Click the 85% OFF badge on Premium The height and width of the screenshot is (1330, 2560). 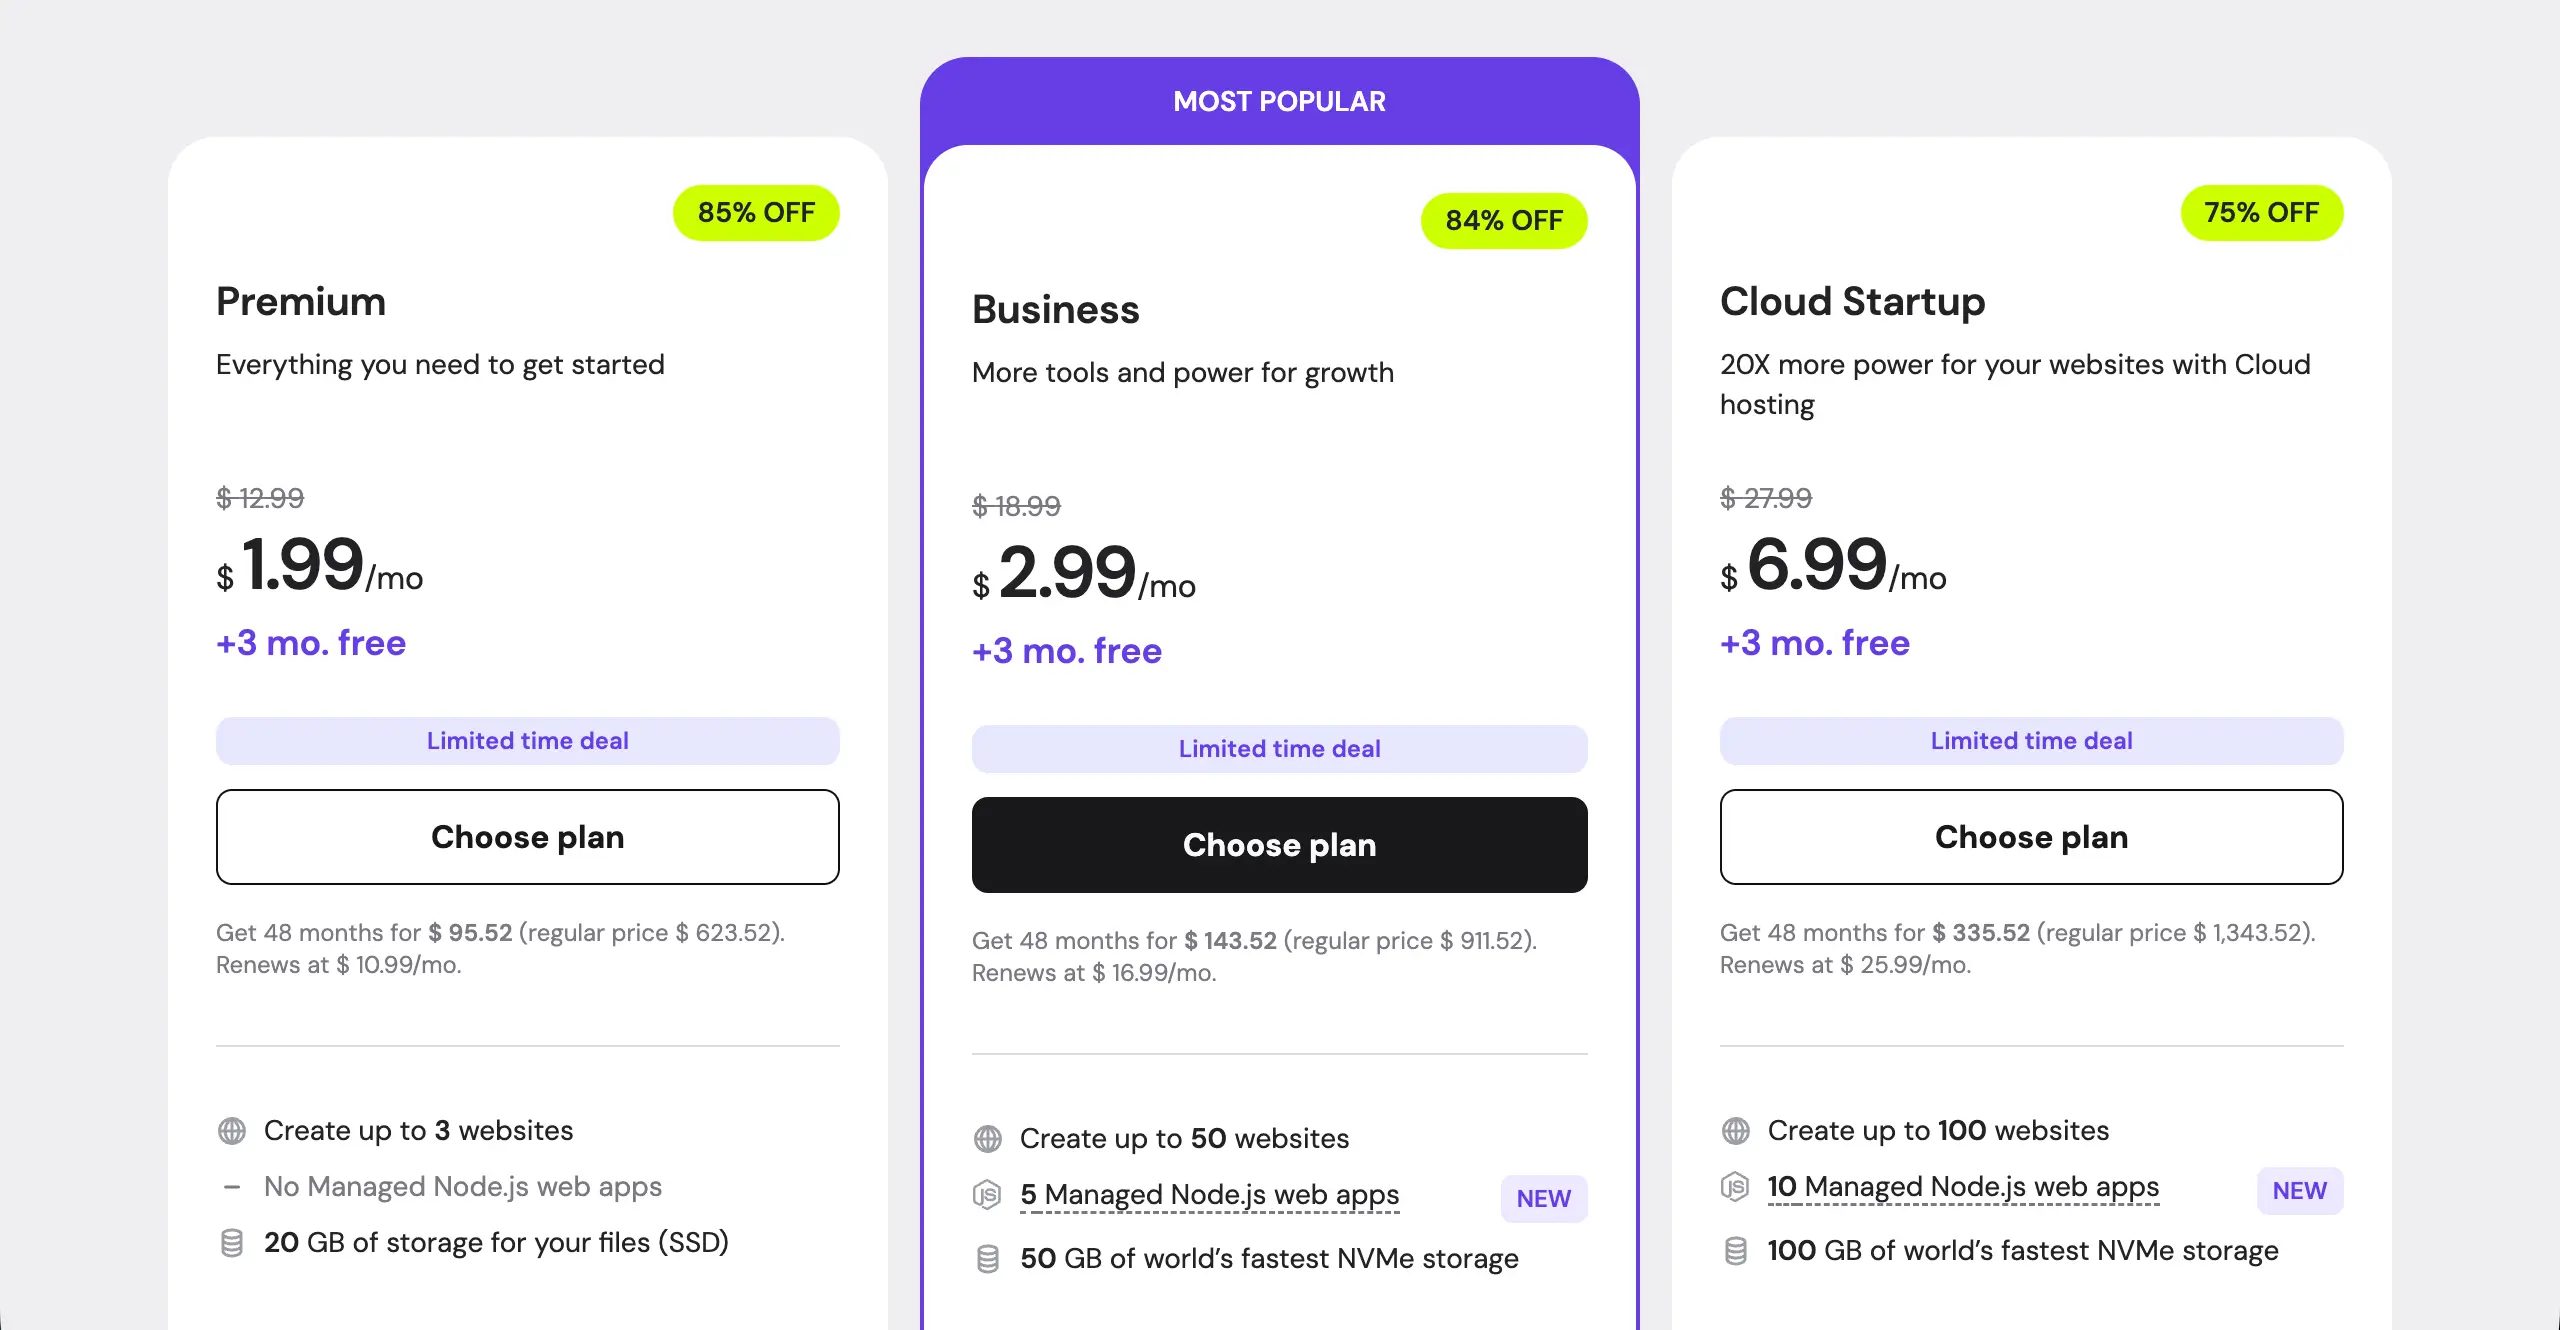pos(757,212)
